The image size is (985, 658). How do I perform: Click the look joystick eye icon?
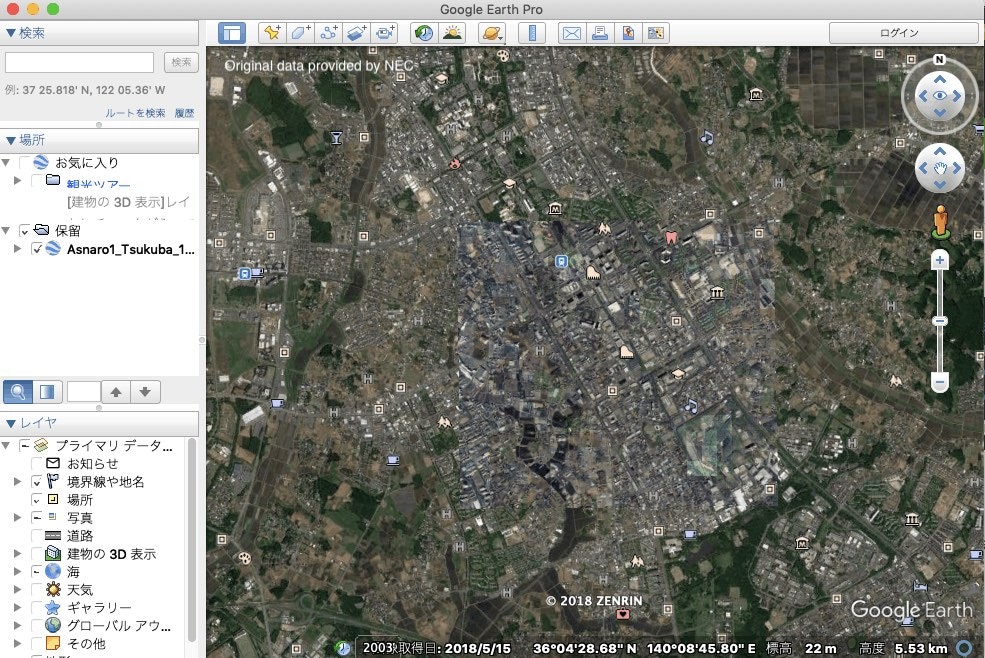(x=939, y=96)
